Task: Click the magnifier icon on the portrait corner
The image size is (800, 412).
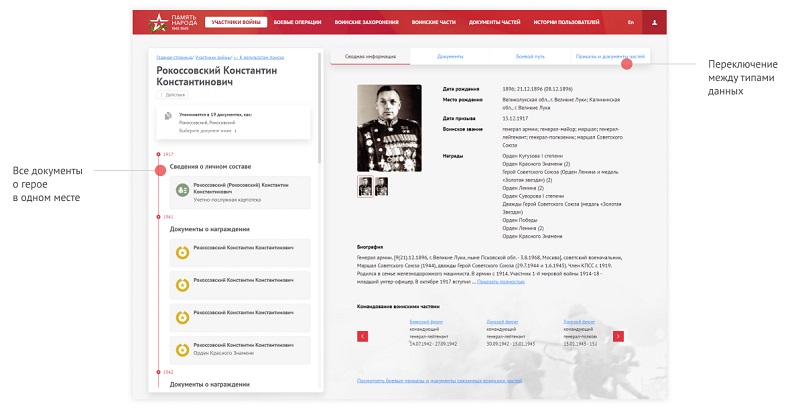Action: click(418, 89)
